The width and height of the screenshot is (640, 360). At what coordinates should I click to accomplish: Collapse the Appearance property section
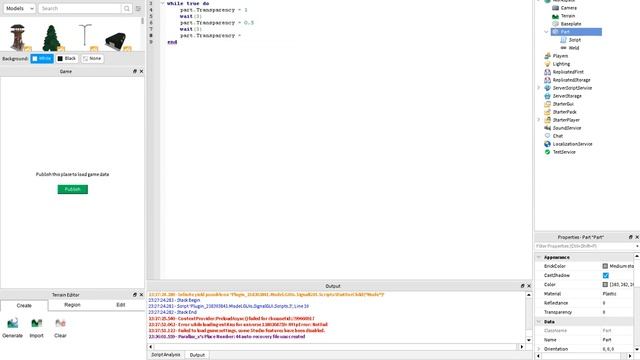539,257
